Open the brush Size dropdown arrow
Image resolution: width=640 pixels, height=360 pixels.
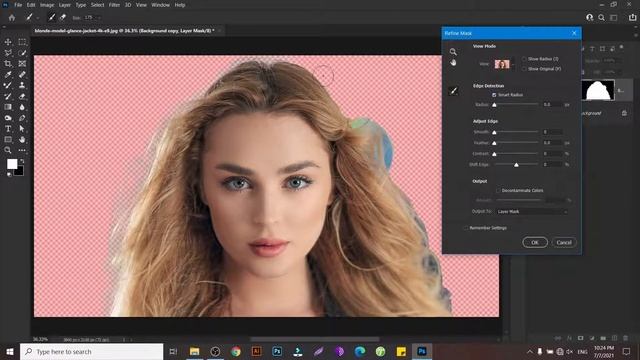click(x=99, y=18)
